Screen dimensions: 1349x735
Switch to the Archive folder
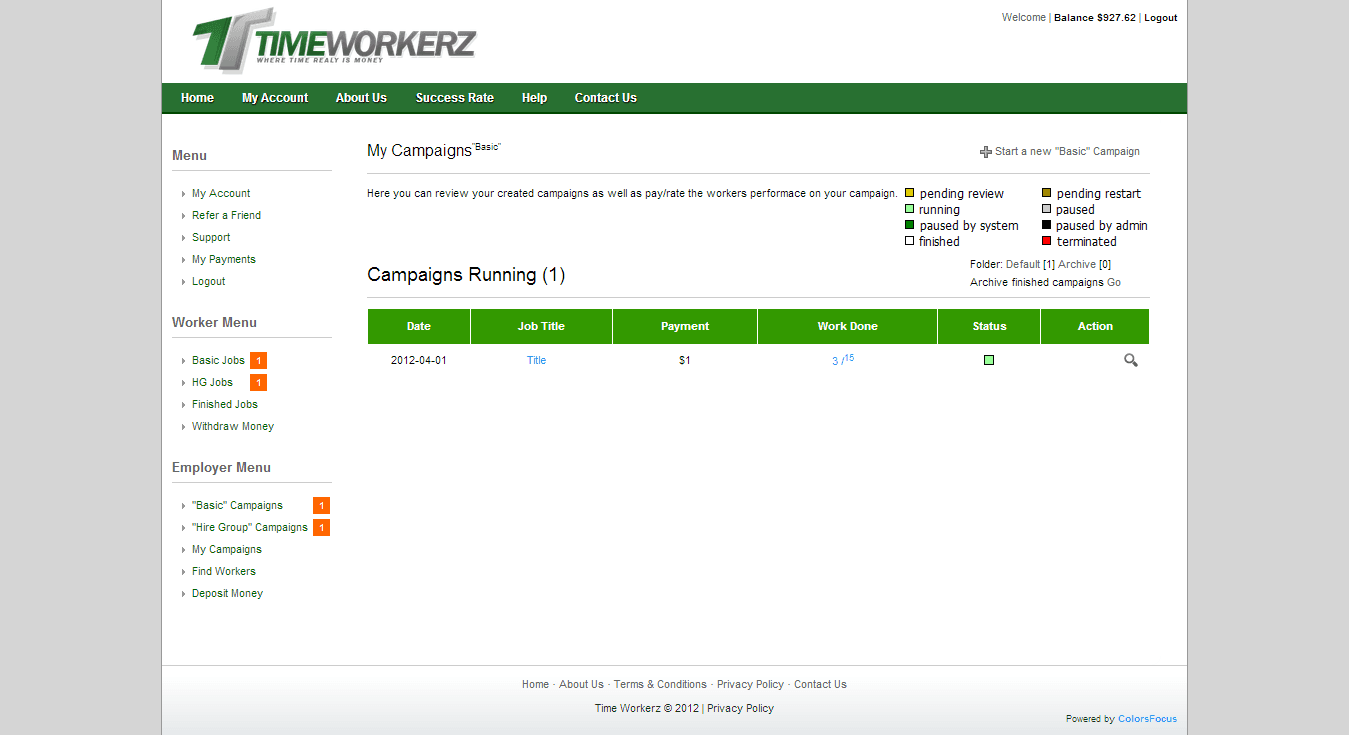1077,265
